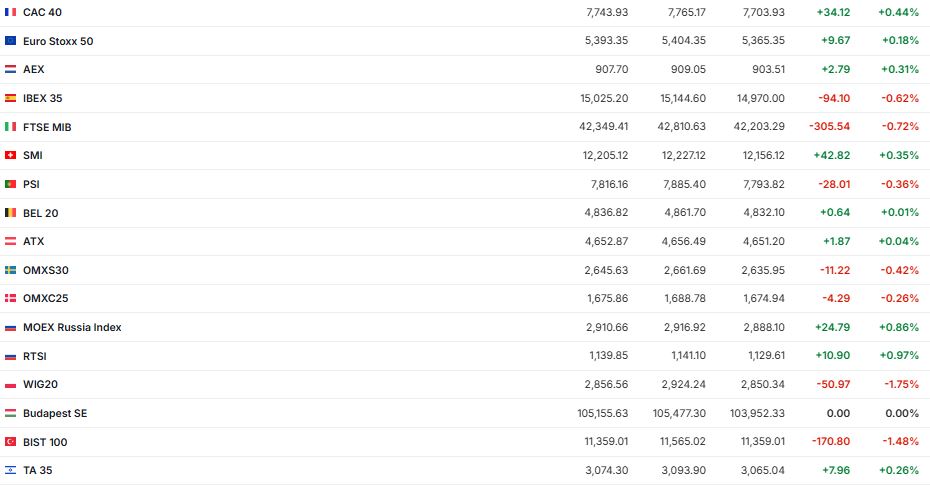
Task: Click the Israel flag icon beside TA 35
Action: pos(10,470)
